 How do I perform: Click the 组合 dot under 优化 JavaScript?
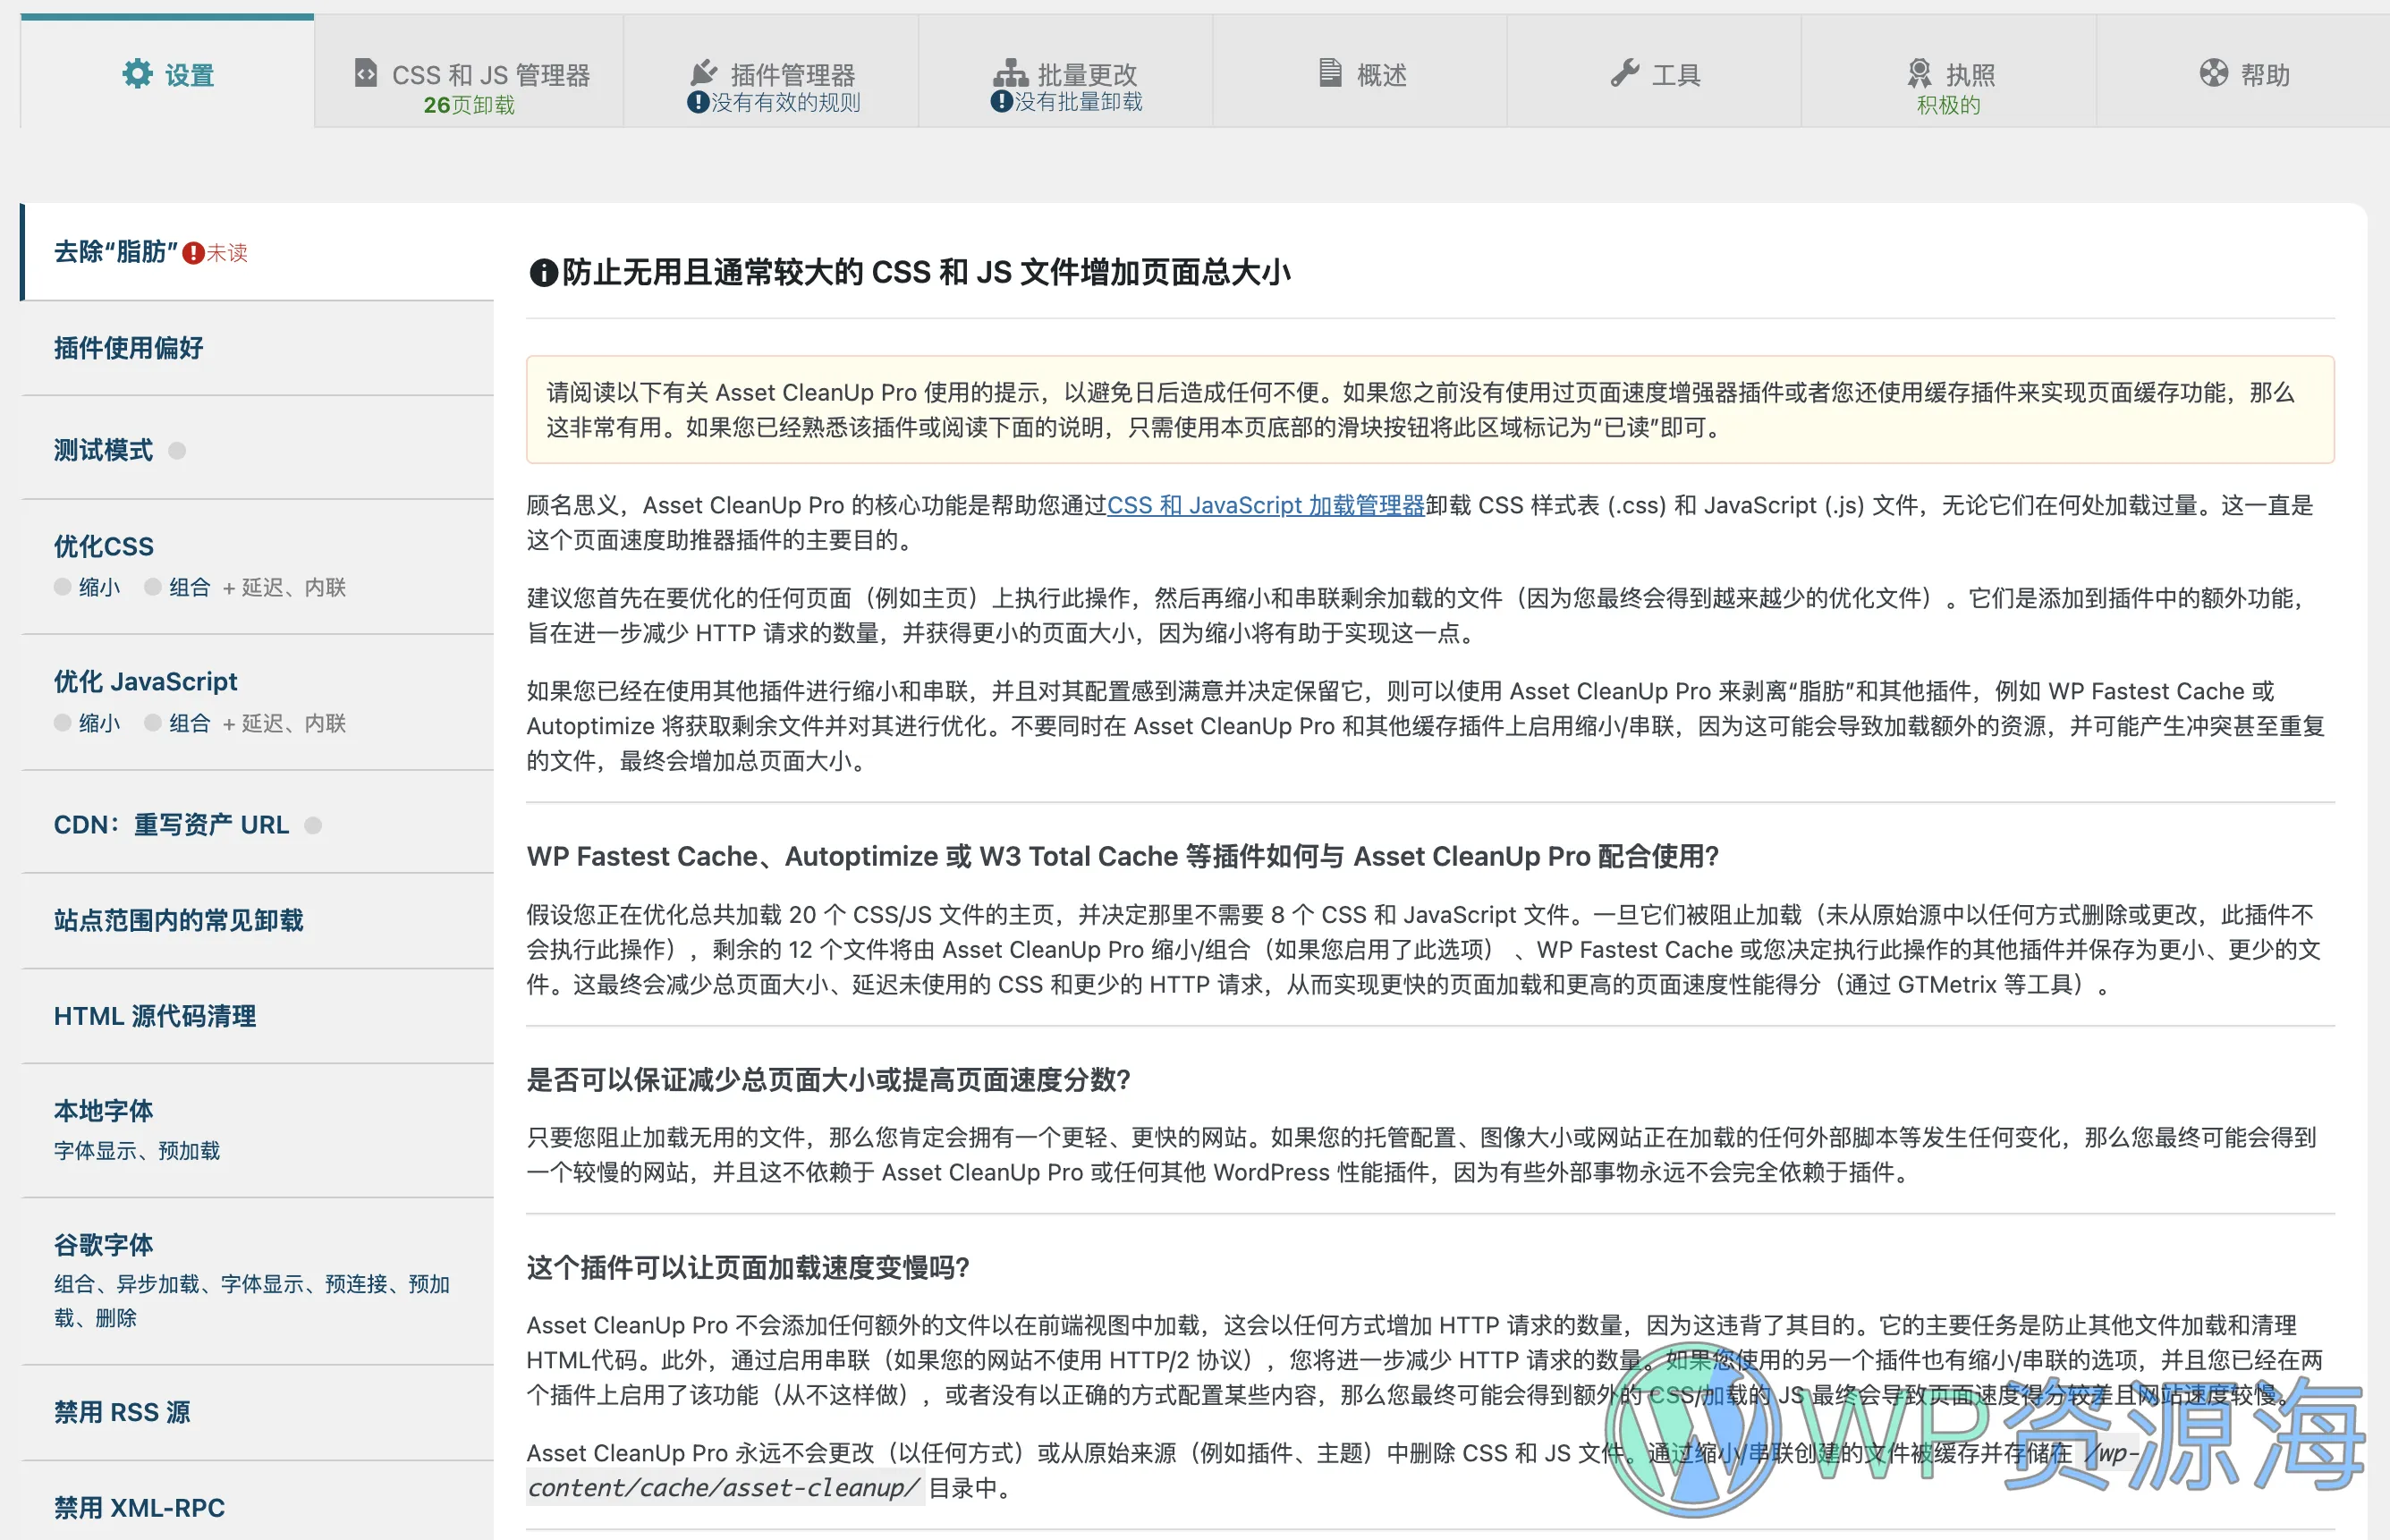click(152, 723)
